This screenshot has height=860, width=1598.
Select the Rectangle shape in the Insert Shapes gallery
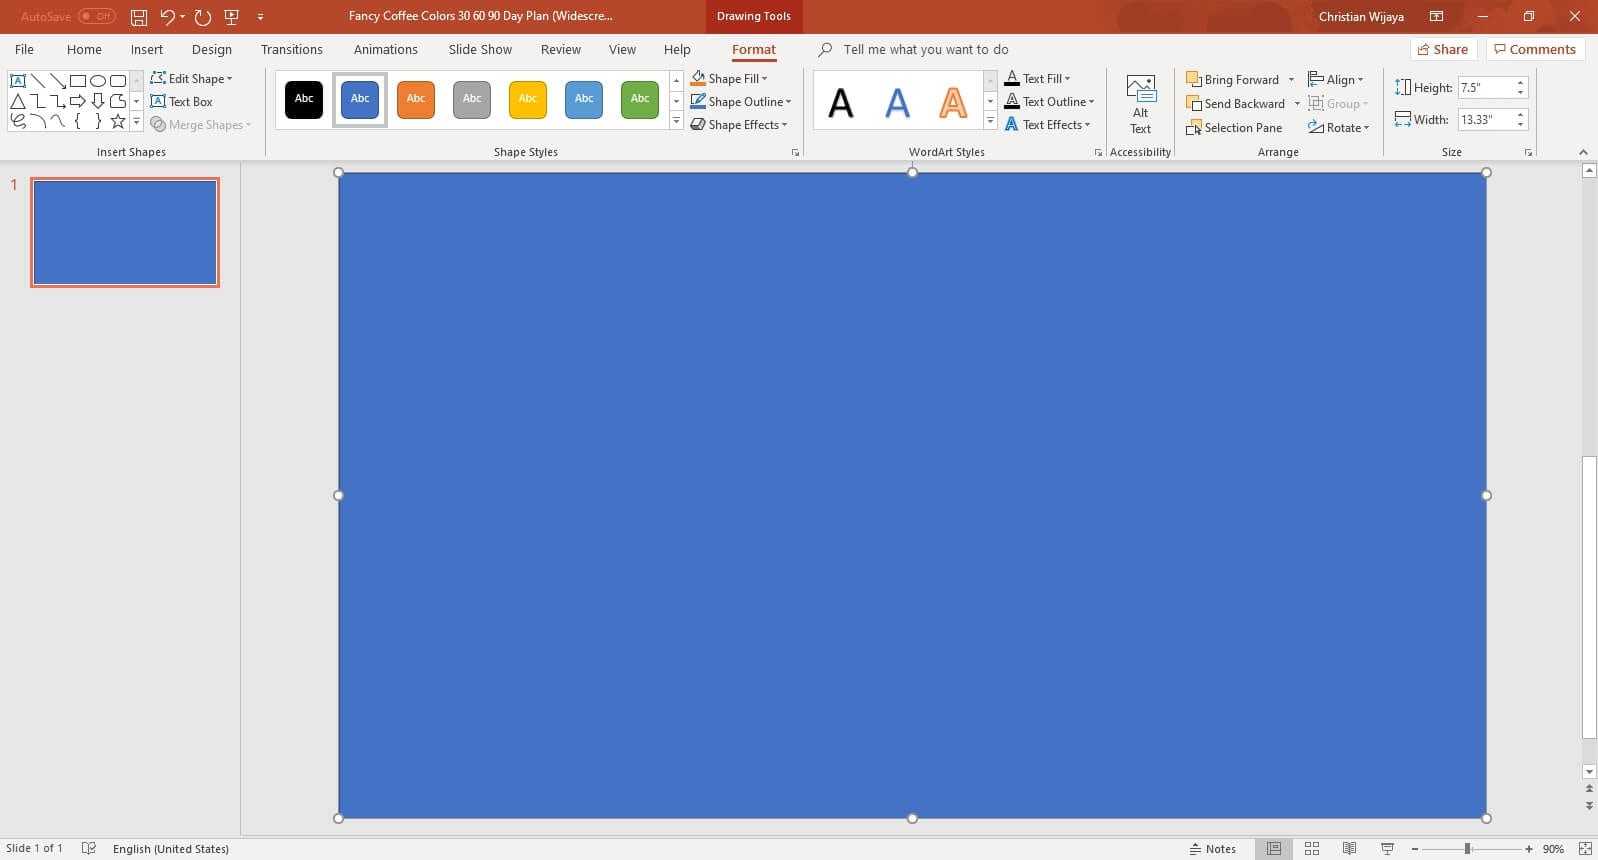tap(78, 81)
